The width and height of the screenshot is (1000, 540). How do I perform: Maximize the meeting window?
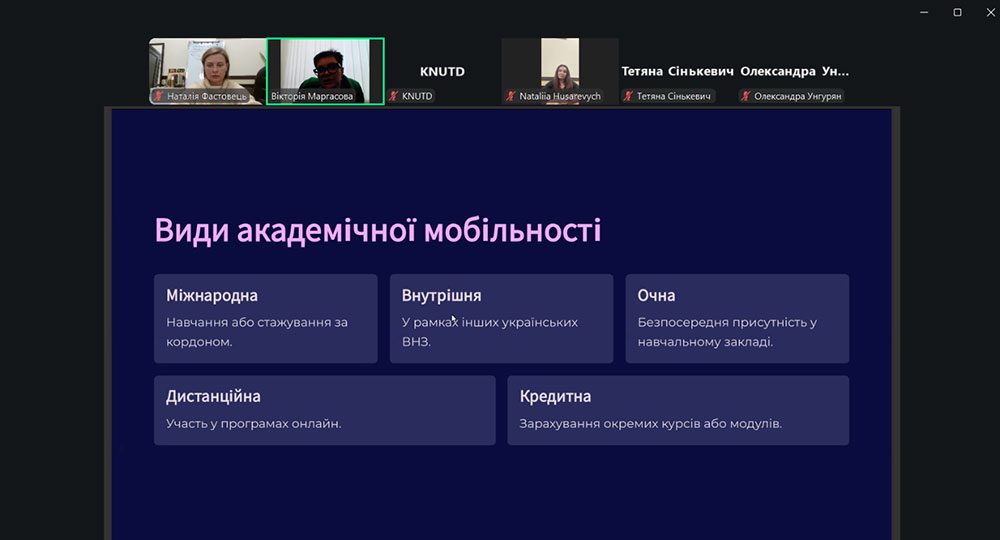(957, 12)
